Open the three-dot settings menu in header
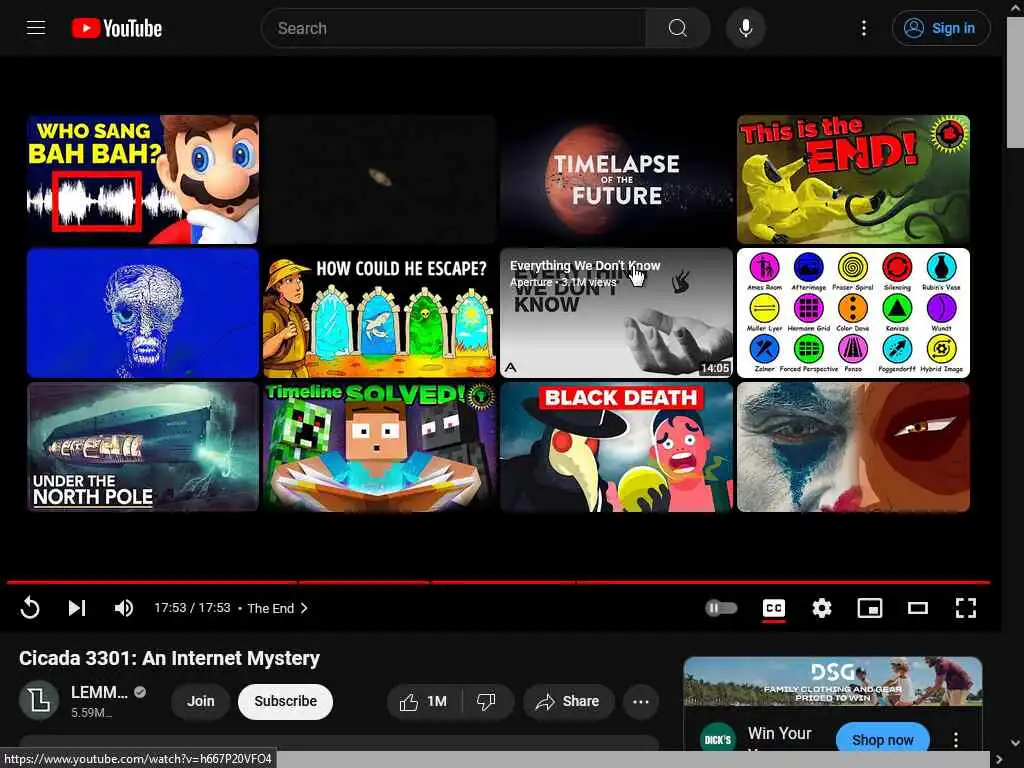The image size is (1024, 768). pos(863,28)
